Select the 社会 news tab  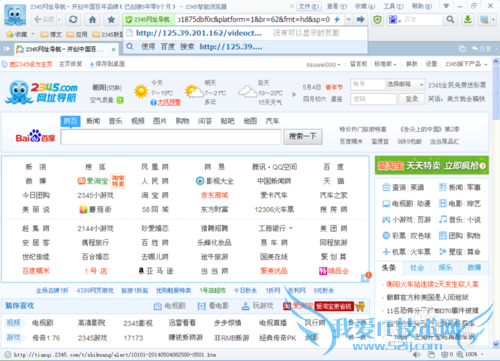[x=417, y=267]
